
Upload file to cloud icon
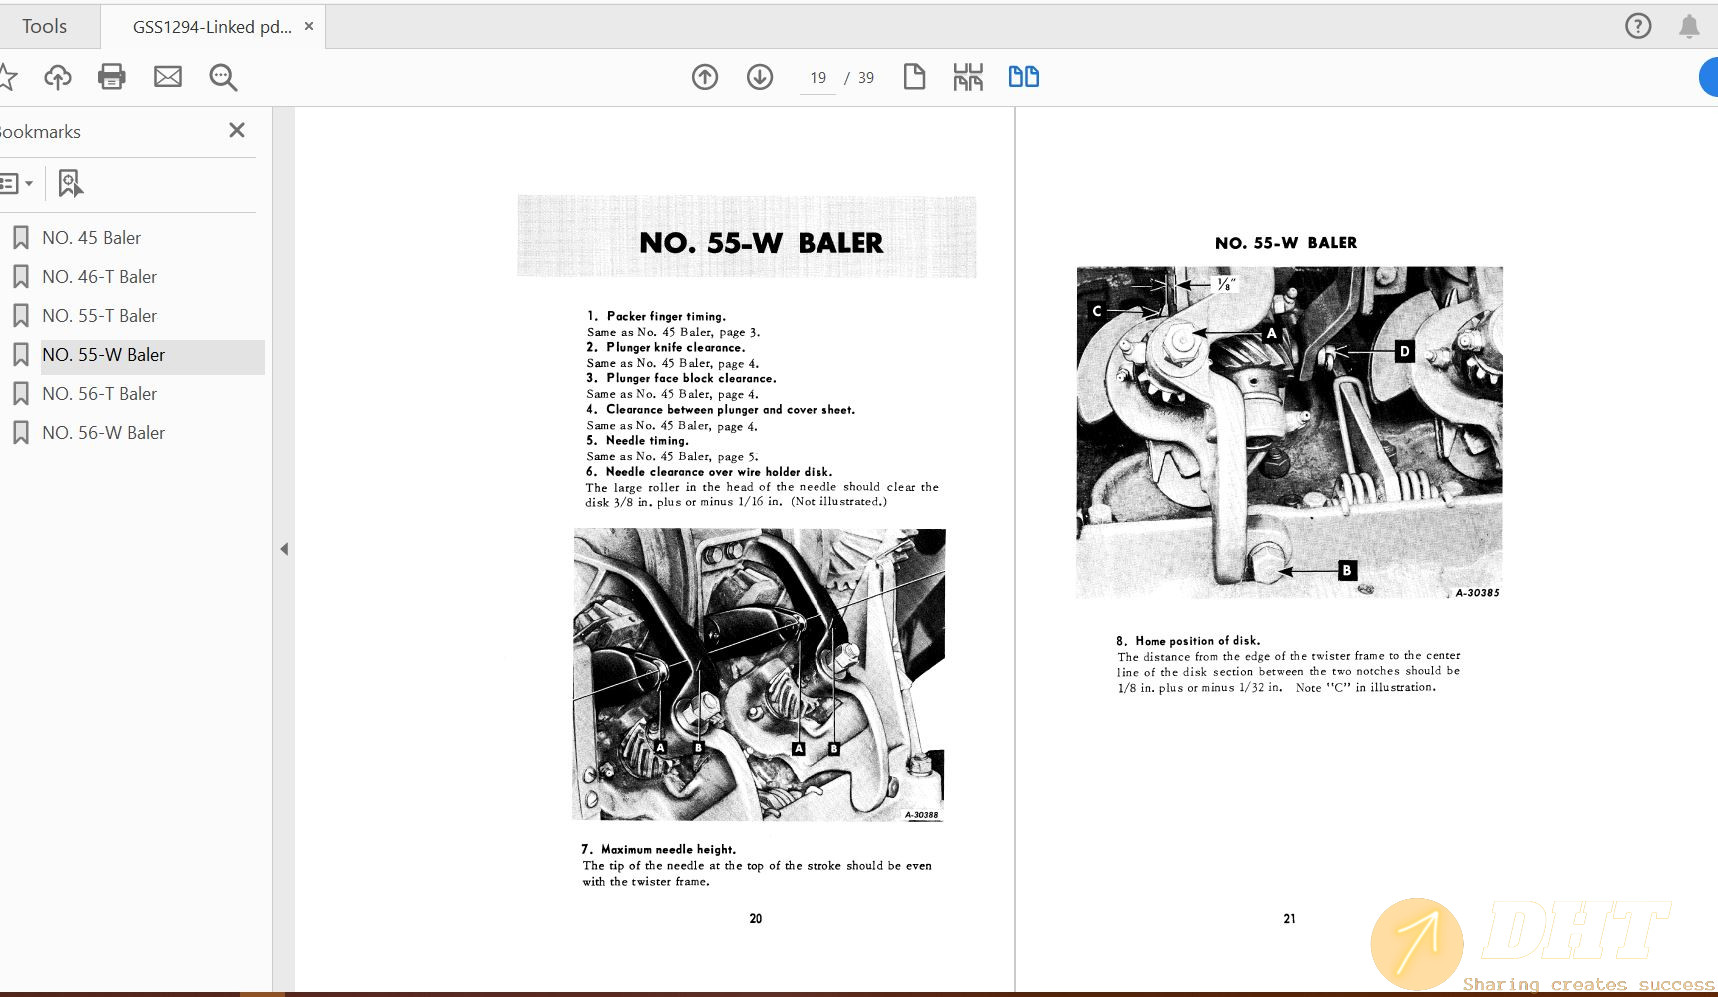coord(57,77)
